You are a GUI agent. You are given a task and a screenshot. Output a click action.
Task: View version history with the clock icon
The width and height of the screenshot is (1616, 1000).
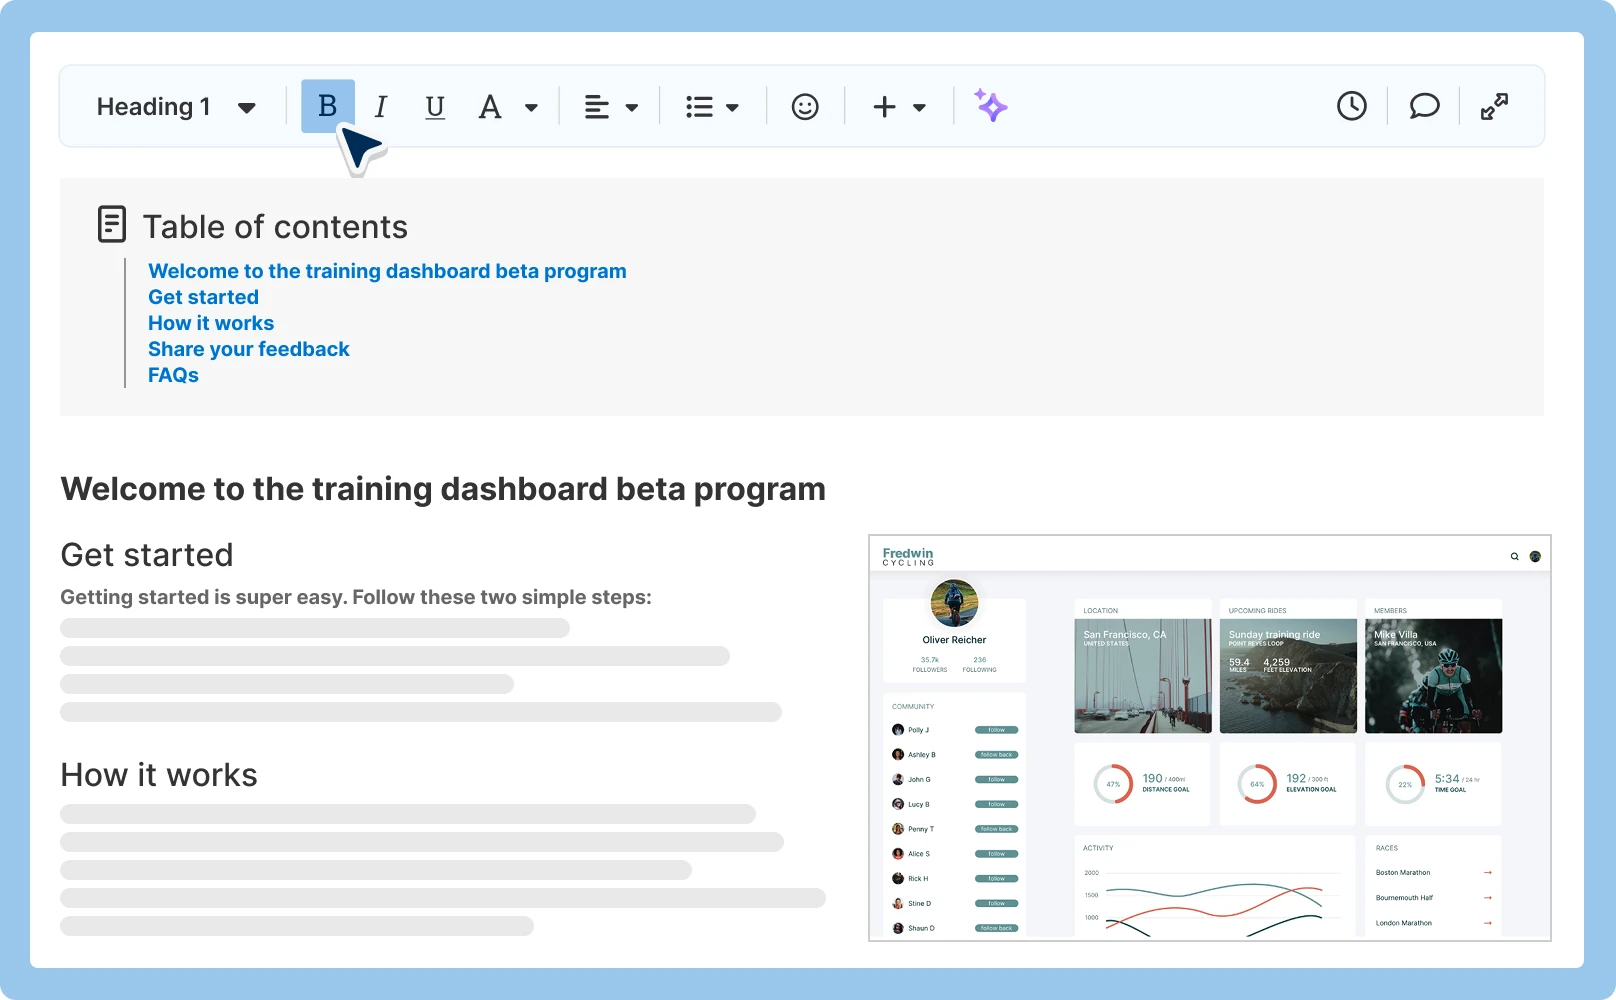point(1351,106)
